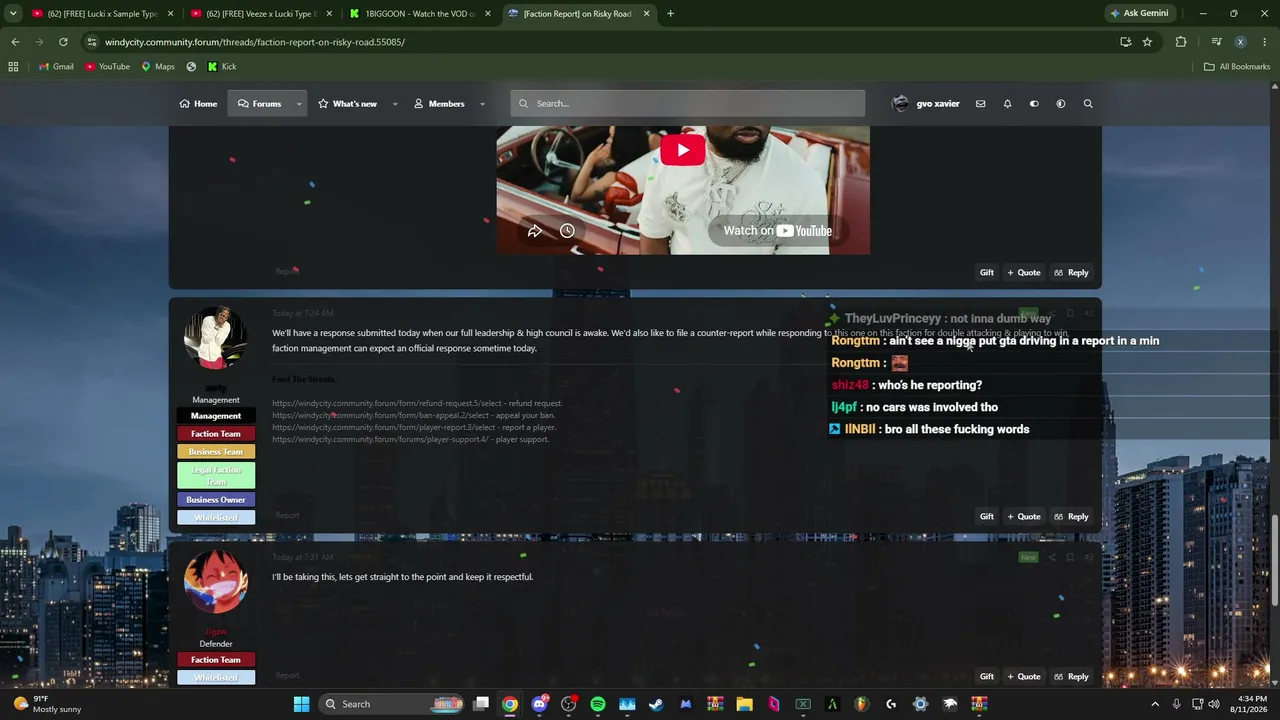
Task: Open a new browser tab
Action: click(670, 14)
